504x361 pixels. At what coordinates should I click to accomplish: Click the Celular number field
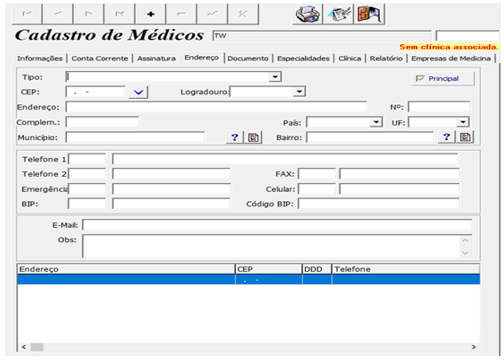click(399, 189)
